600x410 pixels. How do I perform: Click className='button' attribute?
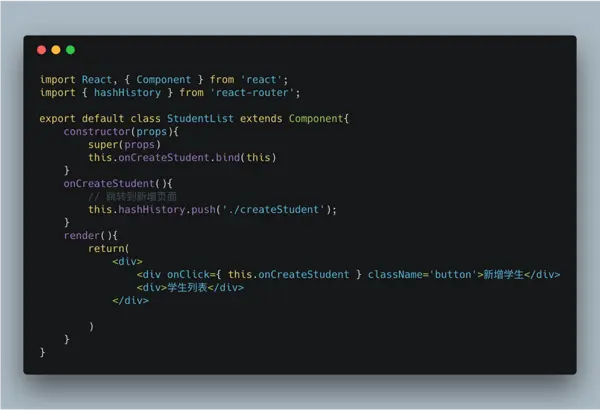pos(422,274)
